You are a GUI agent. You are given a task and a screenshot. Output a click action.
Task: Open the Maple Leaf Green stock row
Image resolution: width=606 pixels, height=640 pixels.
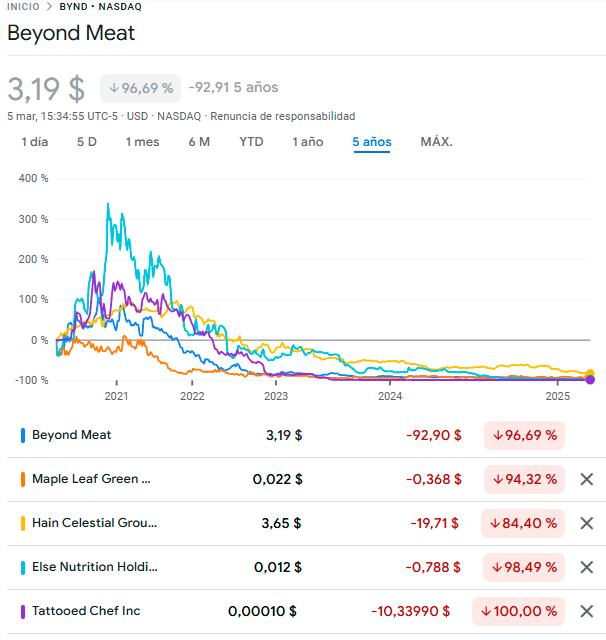tap(92, 479)
